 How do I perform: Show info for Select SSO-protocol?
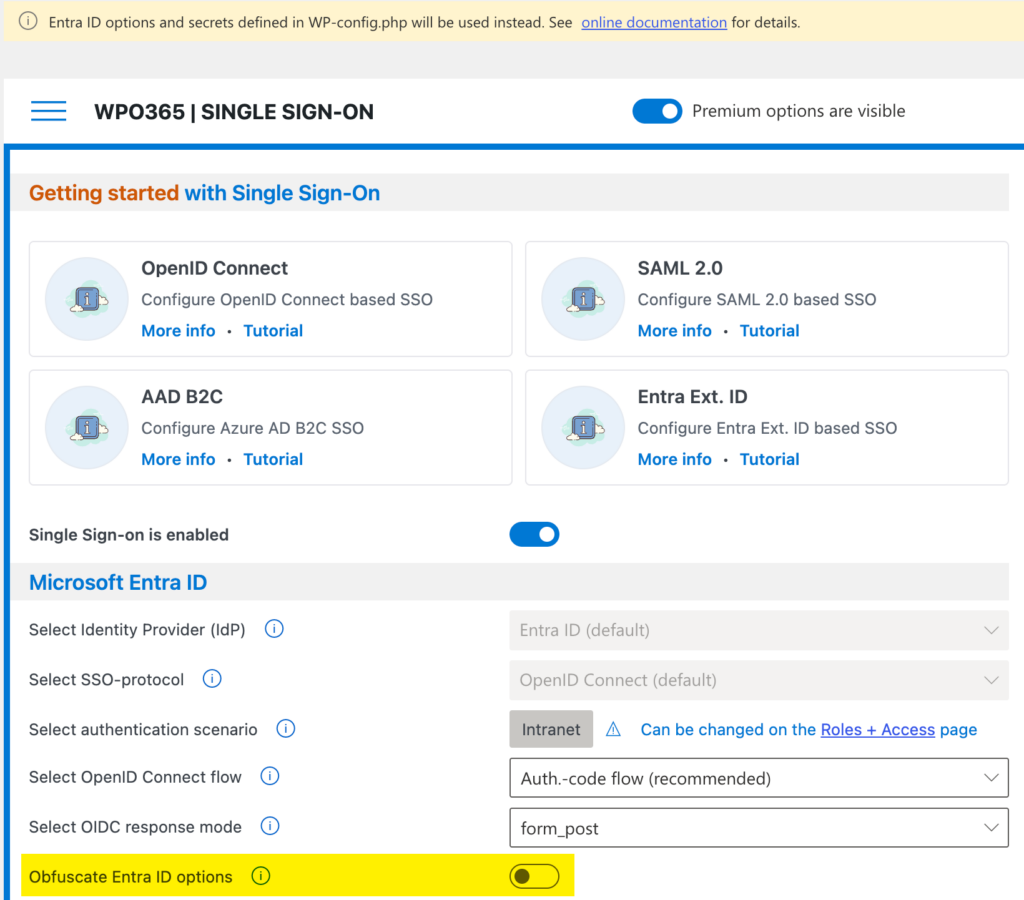tap(212, 679)
